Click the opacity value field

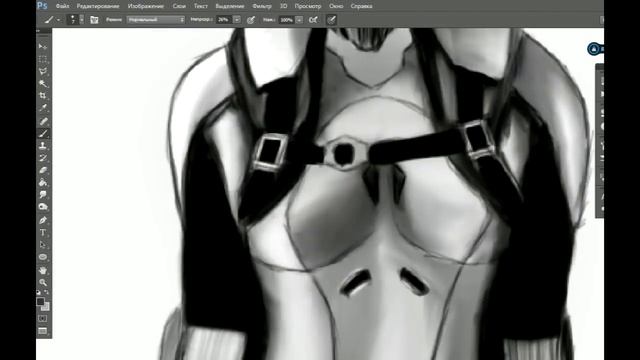tap(224, 20)
